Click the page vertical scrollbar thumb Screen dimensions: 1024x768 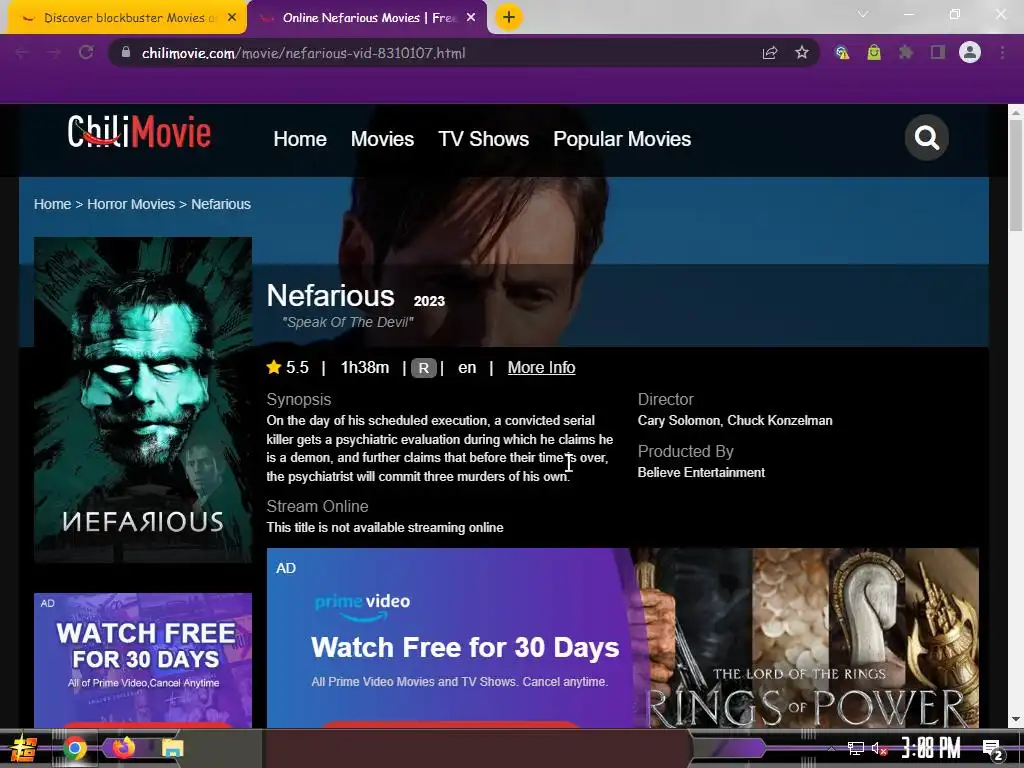pos(1016,174)
